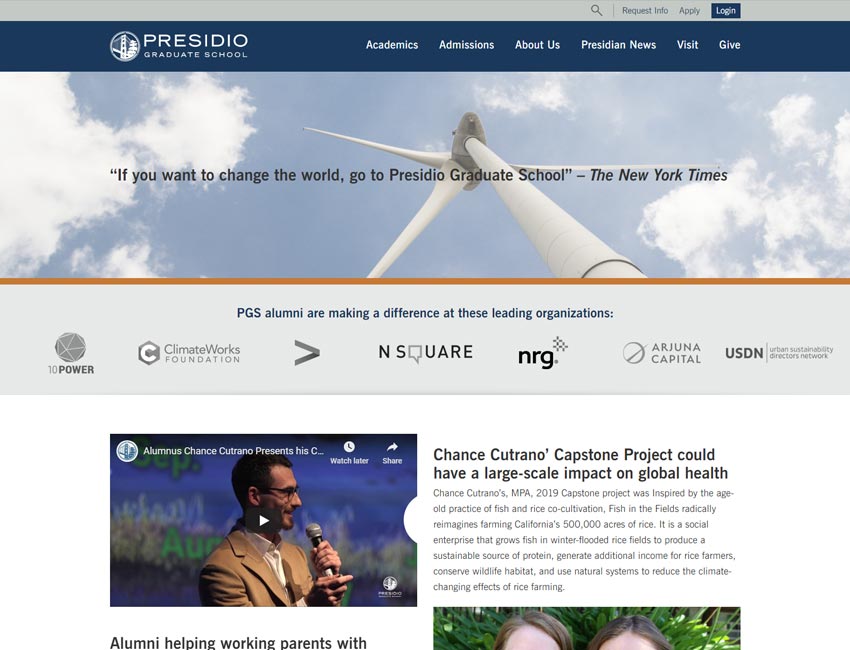Click the Presidio Graduate School logo
Viewport: 850px width, 650px height.
[179, 46]
